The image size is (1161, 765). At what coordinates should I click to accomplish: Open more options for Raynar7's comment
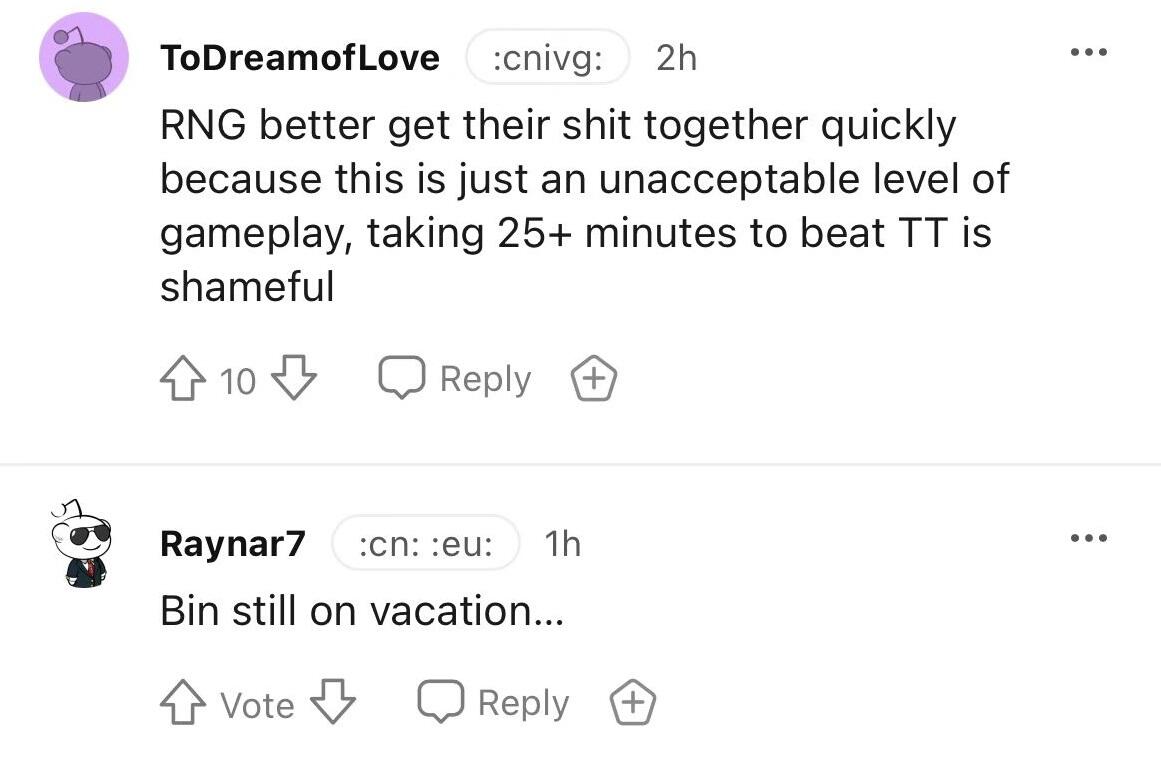click(1088, 539)
